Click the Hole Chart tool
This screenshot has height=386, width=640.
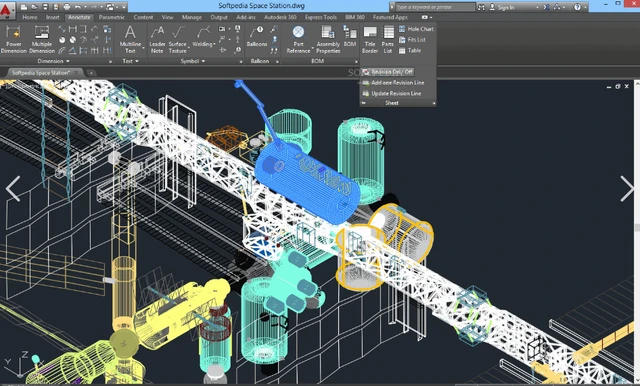[416, 29]
